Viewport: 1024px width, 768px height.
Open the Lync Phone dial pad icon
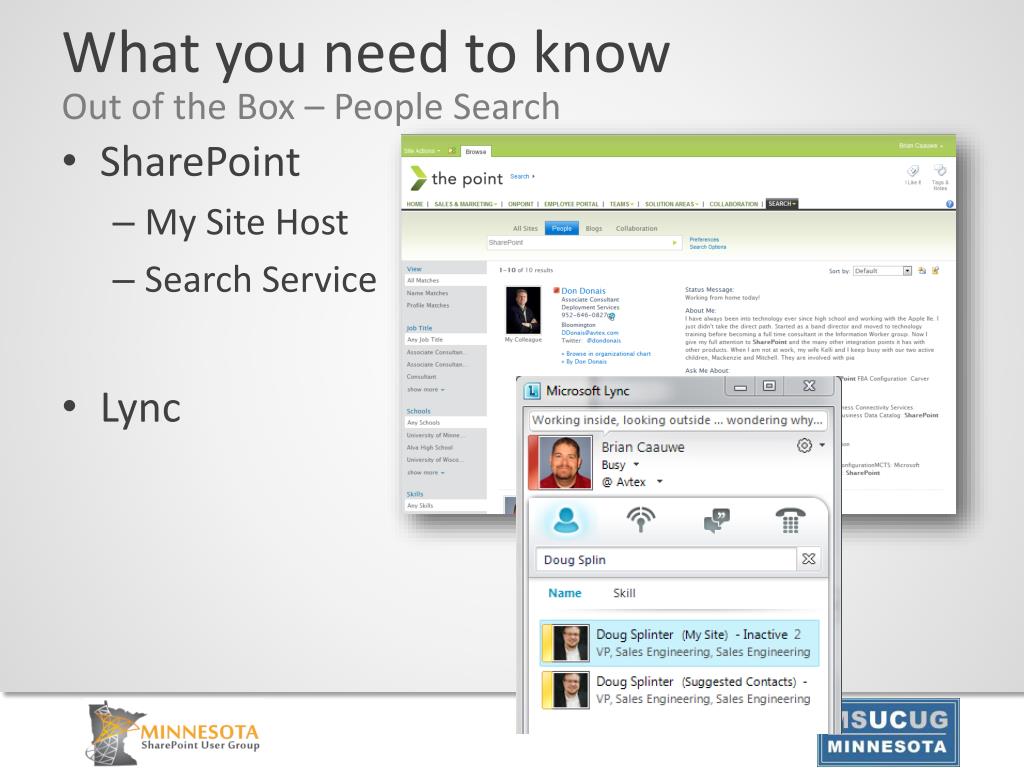(790, 520)
